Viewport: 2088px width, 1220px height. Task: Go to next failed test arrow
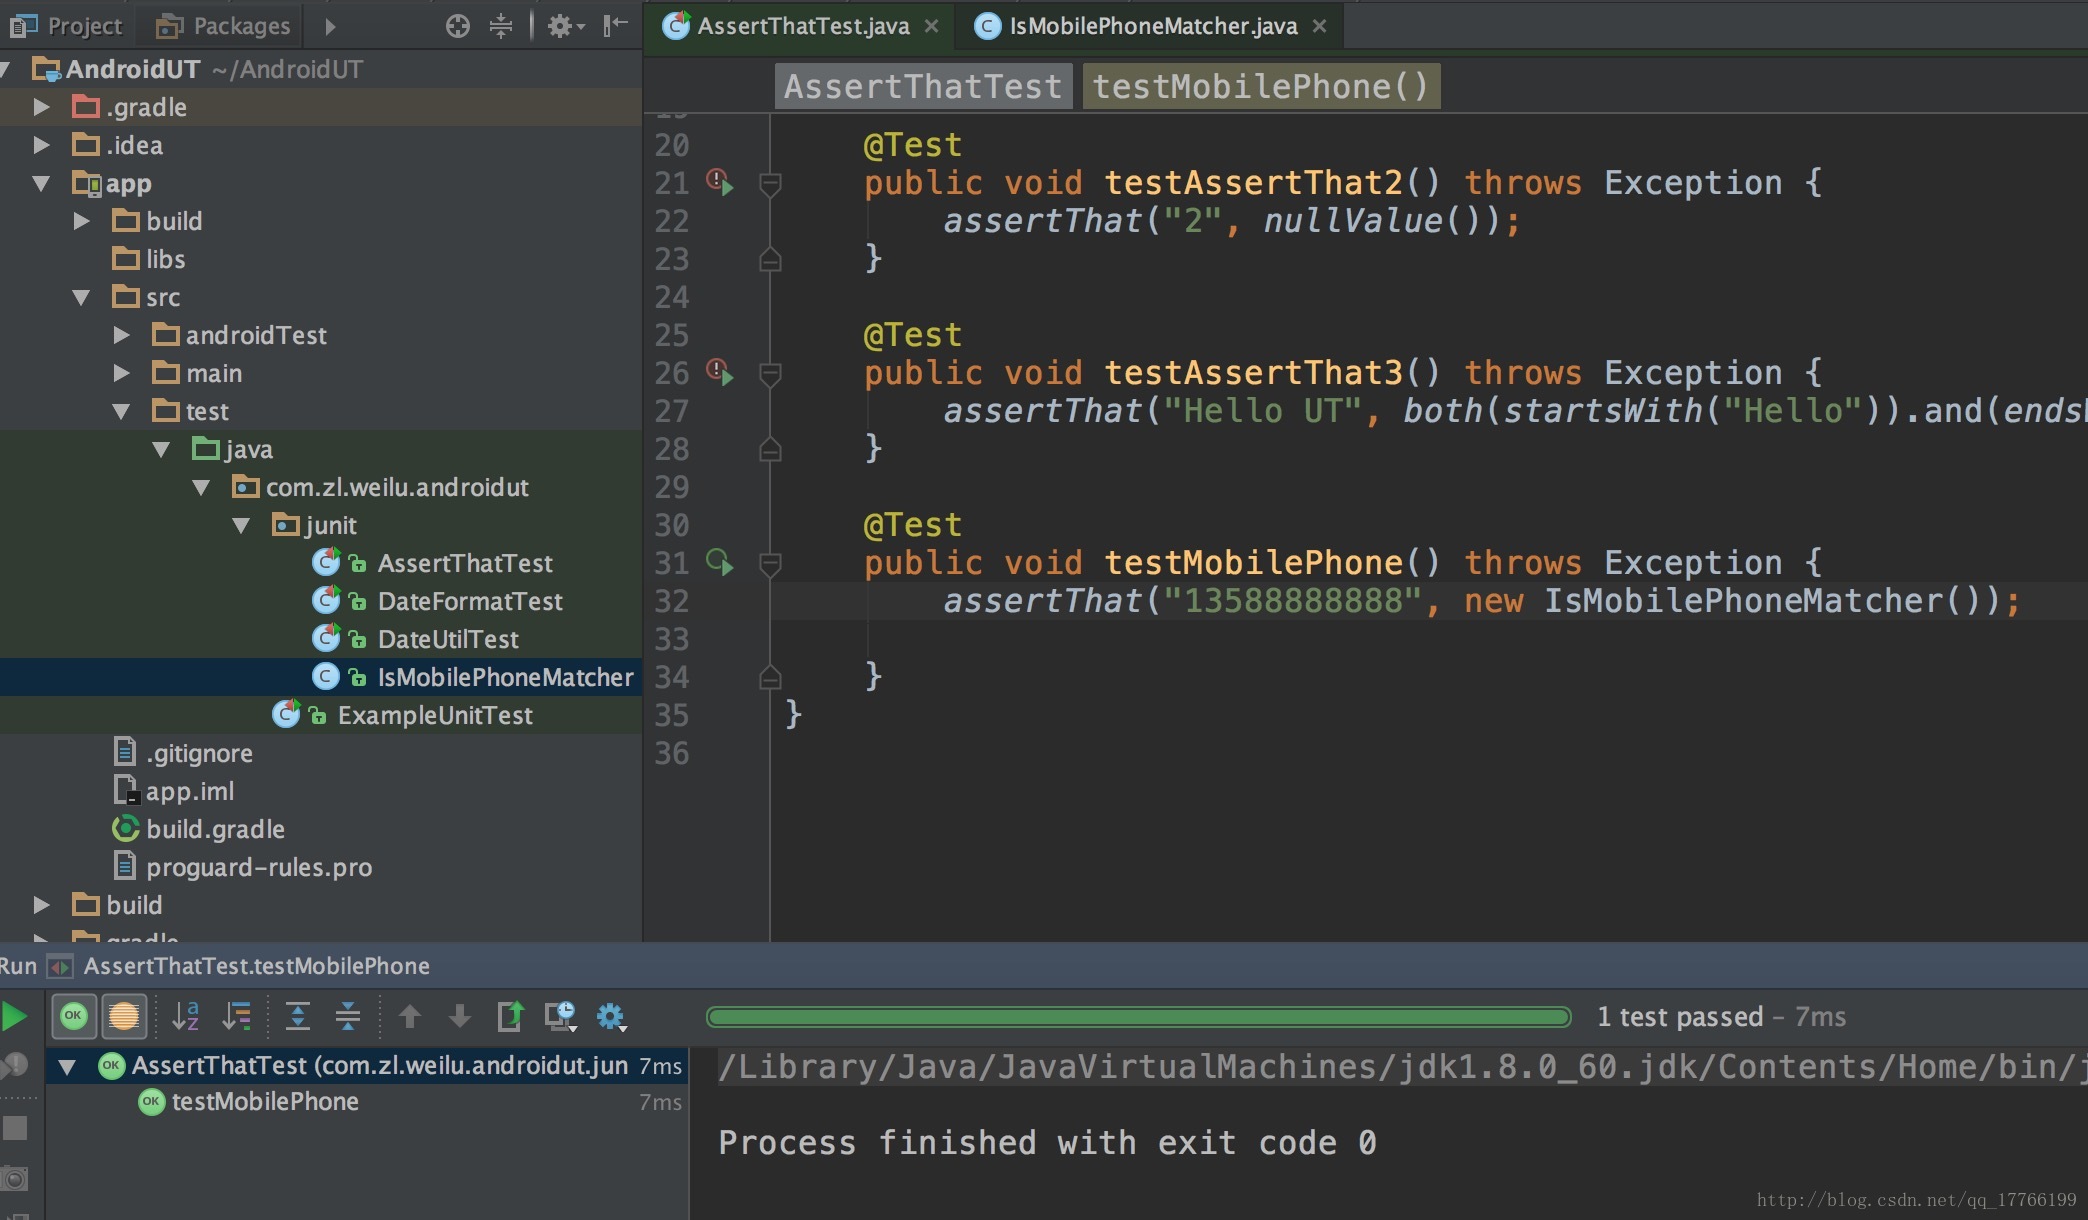click(x=460, y=1016)
